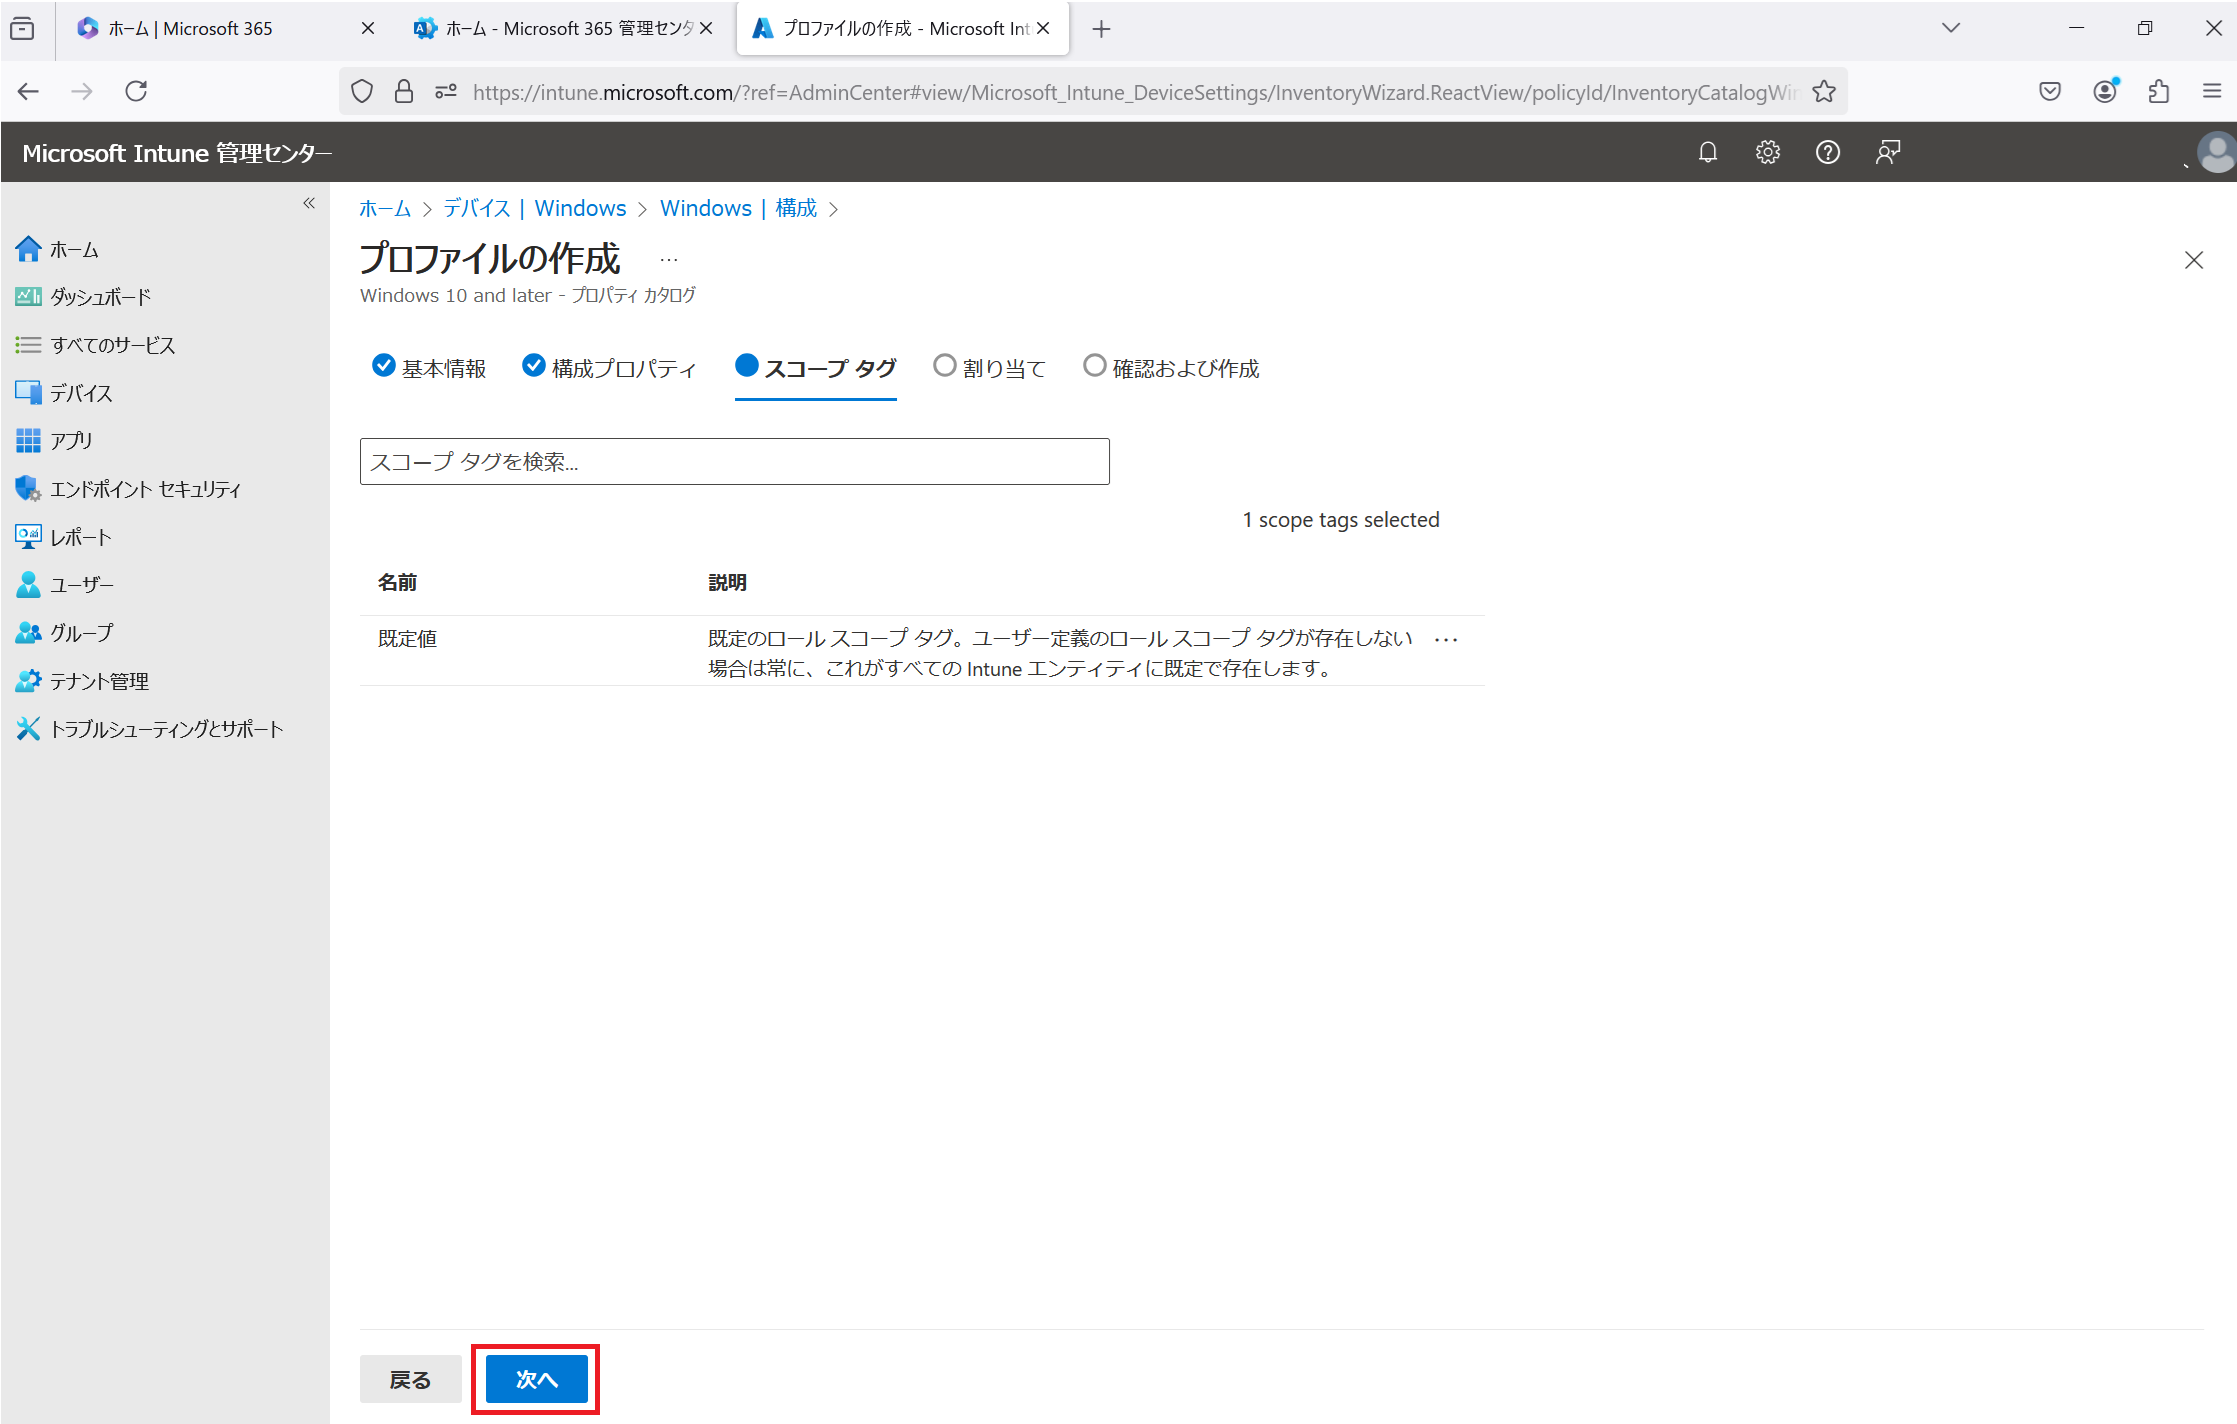Open the Firefox account icon
The image size is (2237, 1424).
click(2106, 91)
